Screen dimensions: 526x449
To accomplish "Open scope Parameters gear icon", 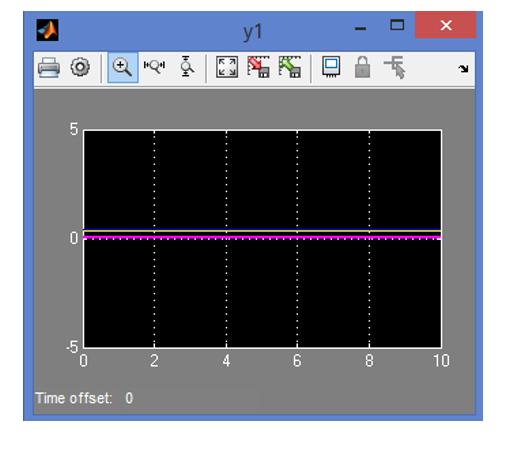I will (80, 67).
